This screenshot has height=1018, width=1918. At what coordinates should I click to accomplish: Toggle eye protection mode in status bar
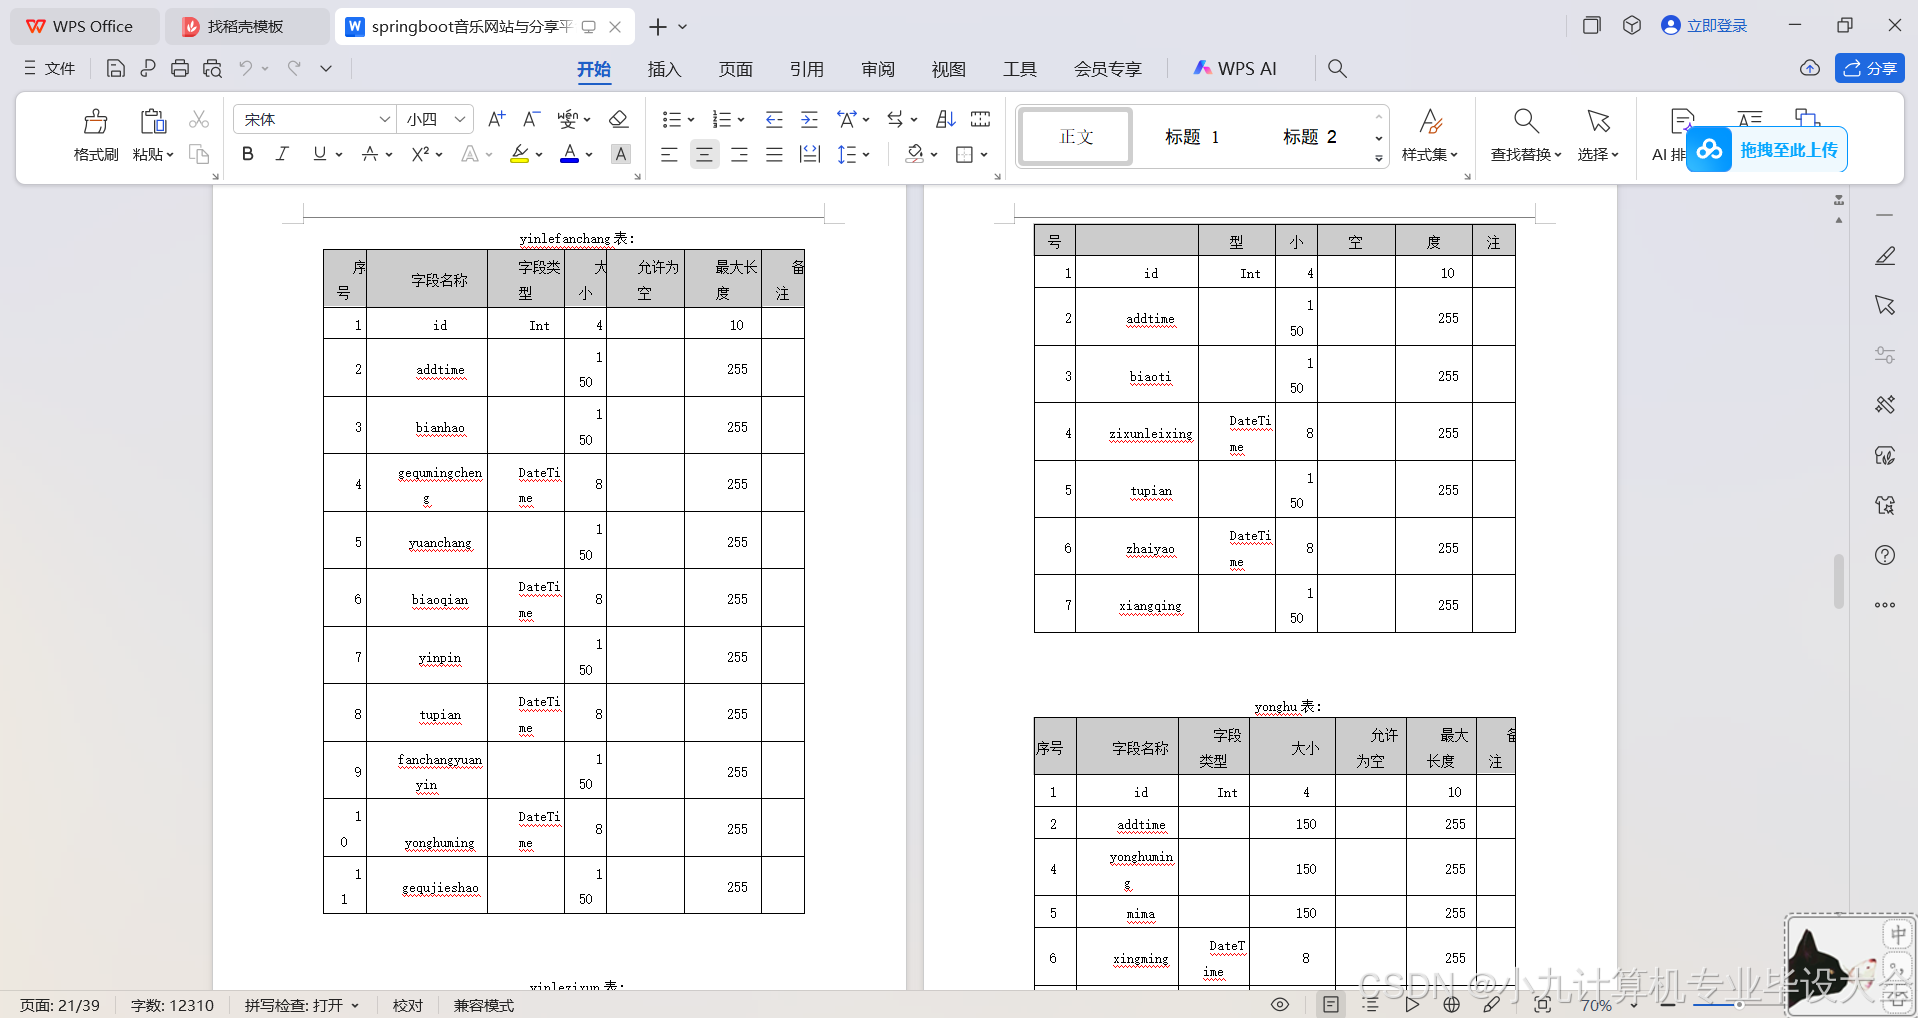1280,1005
